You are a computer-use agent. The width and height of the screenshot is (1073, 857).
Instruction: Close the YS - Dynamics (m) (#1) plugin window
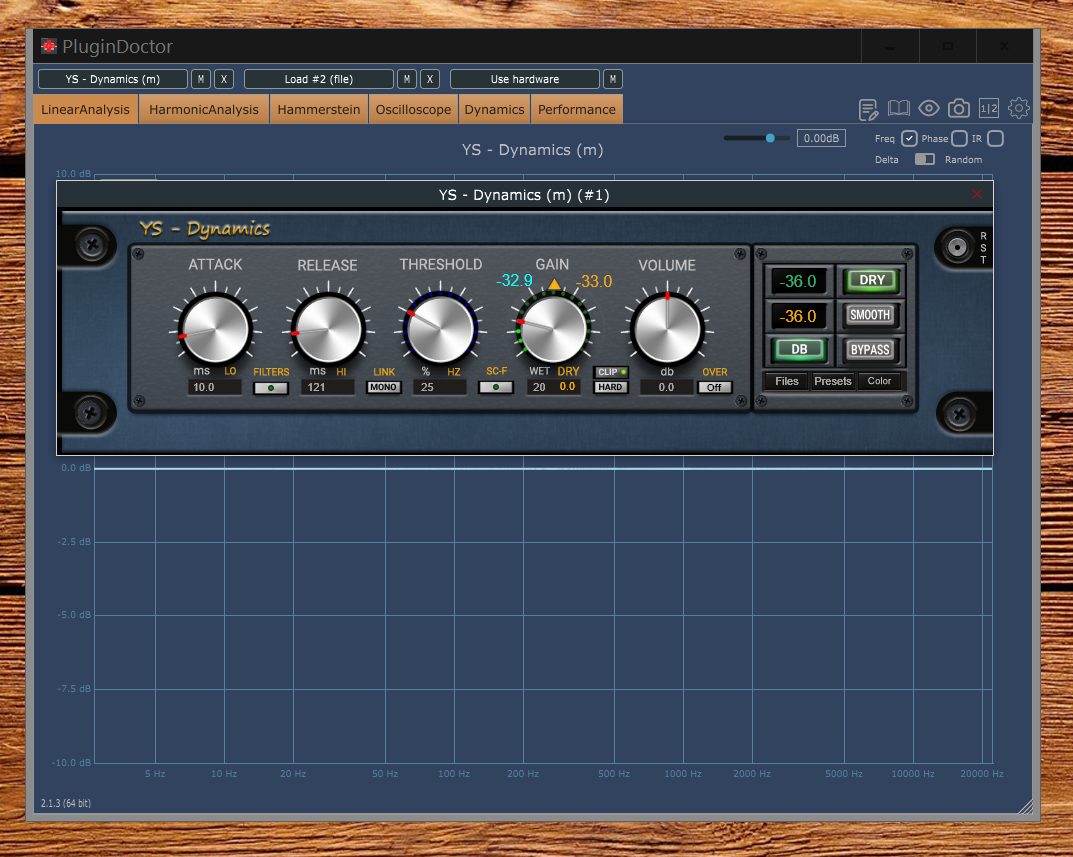[x=977, y=194]
